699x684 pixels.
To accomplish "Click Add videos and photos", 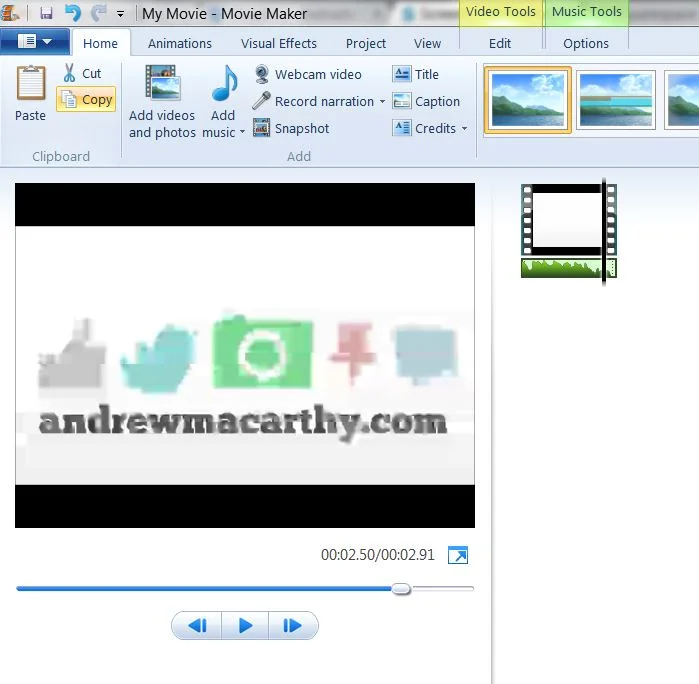I will 162,102.
